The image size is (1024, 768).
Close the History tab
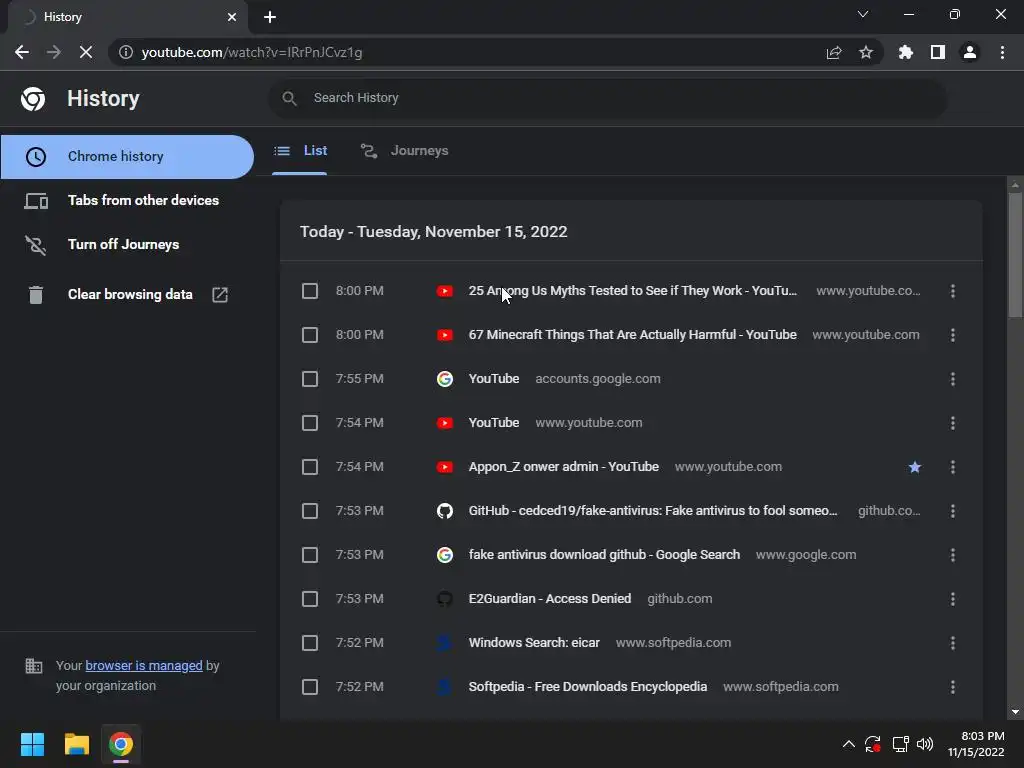click(232, 17)
